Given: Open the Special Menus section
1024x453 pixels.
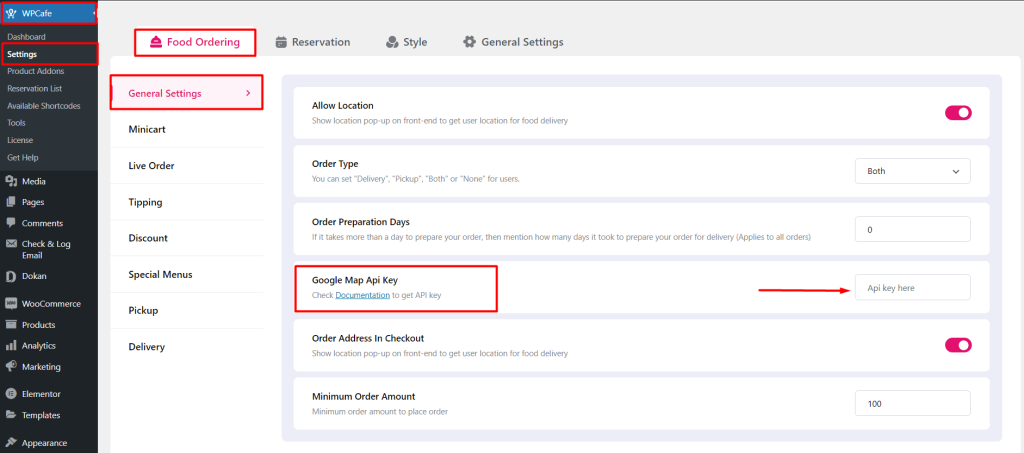Looking at the screenshot, I should point(187,274).
